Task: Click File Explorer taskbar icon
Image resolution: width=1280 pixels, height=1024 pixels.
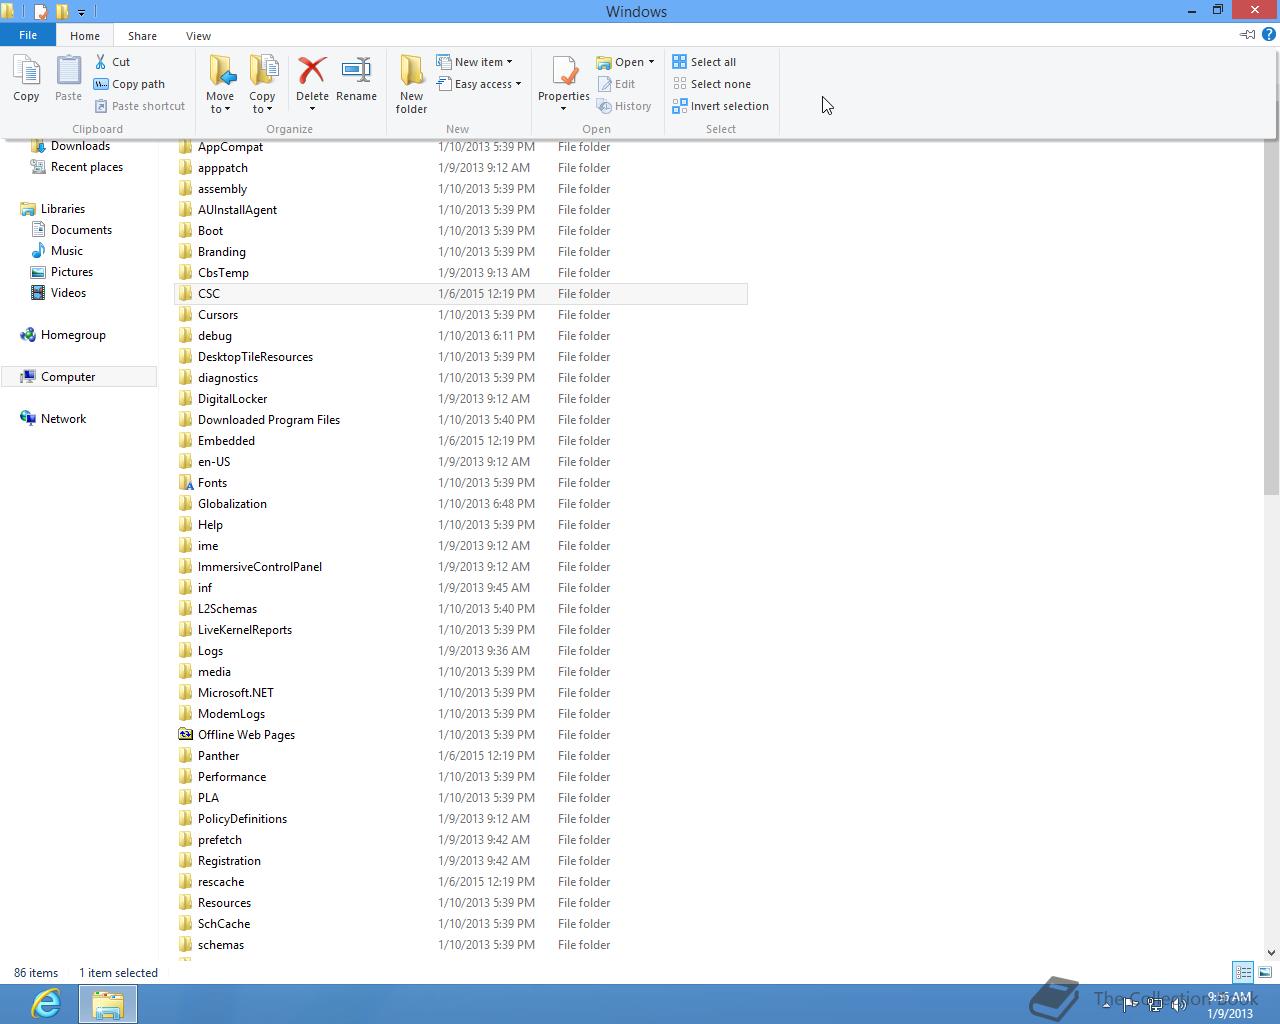Action: click(x=108, y=1004)
